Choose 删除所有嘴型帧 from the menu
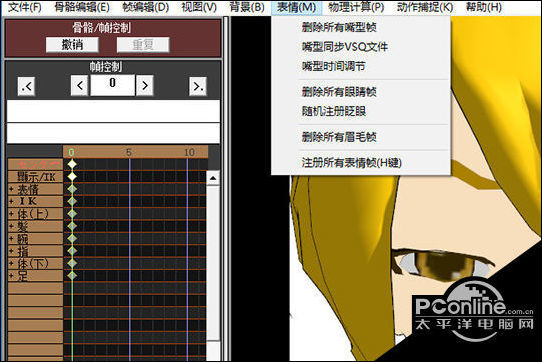The height and width of the screenshot is (362, 542). click(339, 27)
